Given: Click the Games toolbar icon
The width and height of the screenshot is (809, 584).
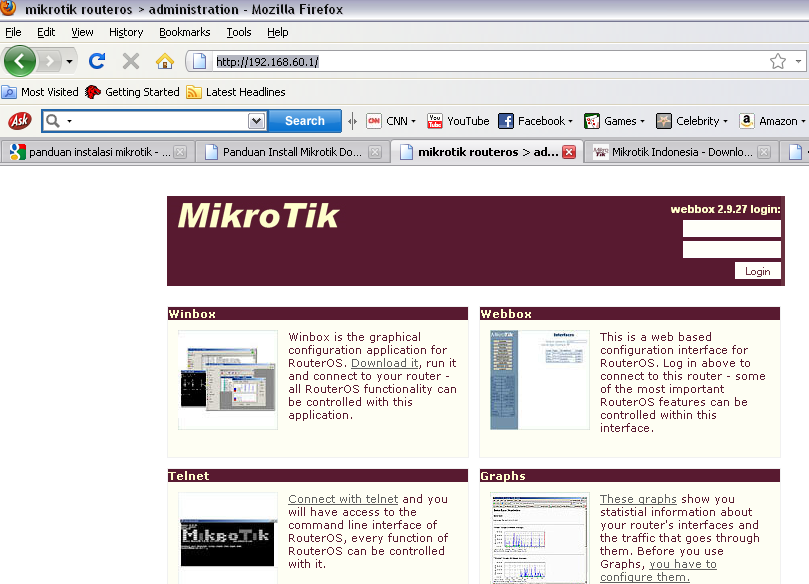Looking at the screenshot, I should pos(592,121).
